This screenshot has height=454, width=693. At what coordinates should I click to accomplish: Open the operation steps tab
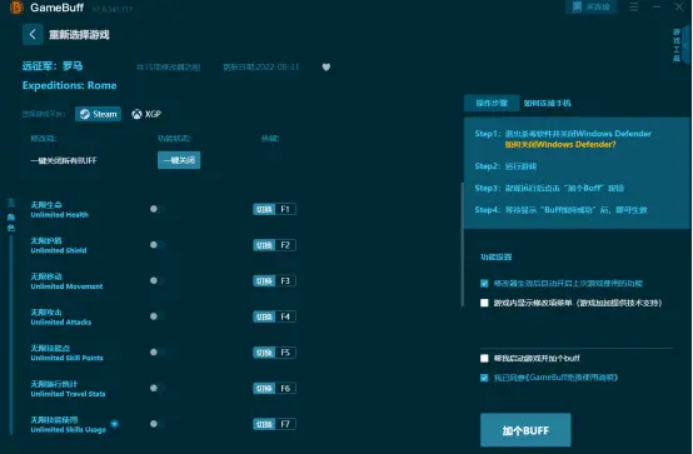(x=491, y=103)
